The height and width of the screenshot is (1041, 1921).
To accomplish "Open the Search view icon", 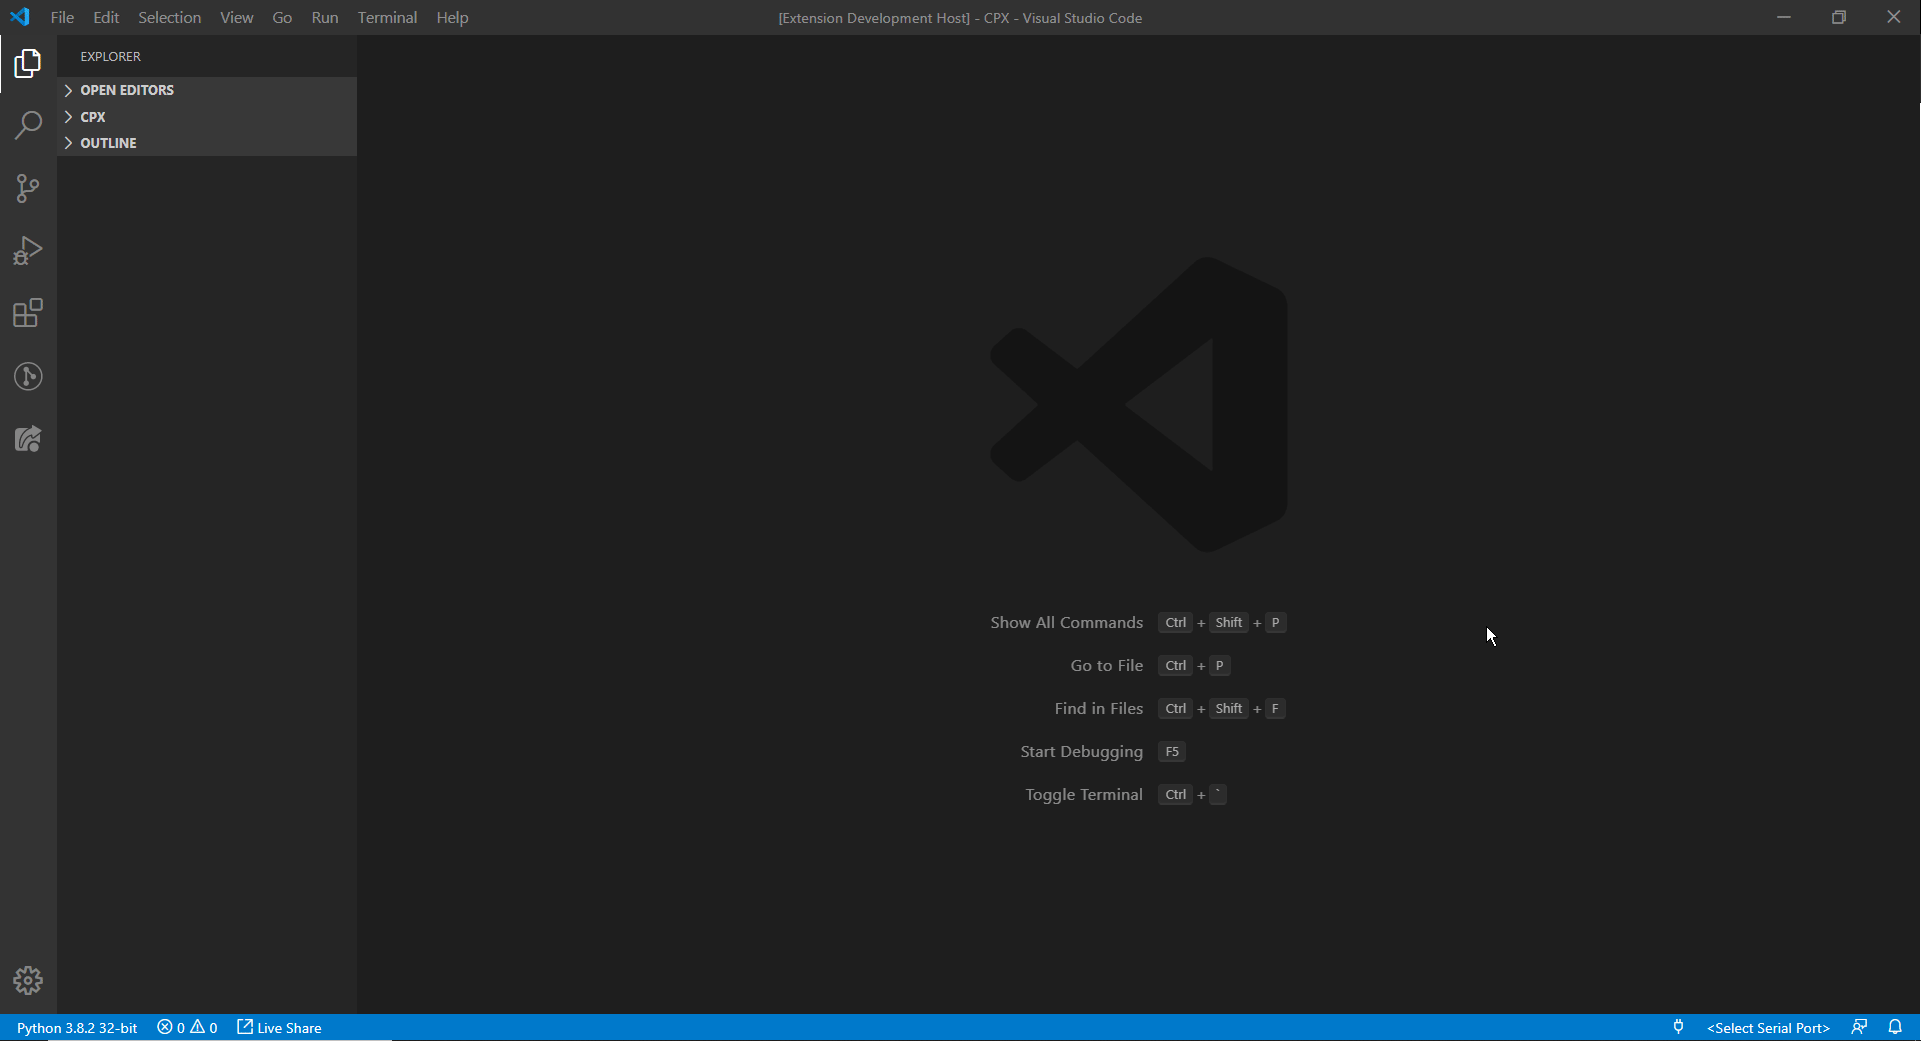I will click(x=28, y=126).
